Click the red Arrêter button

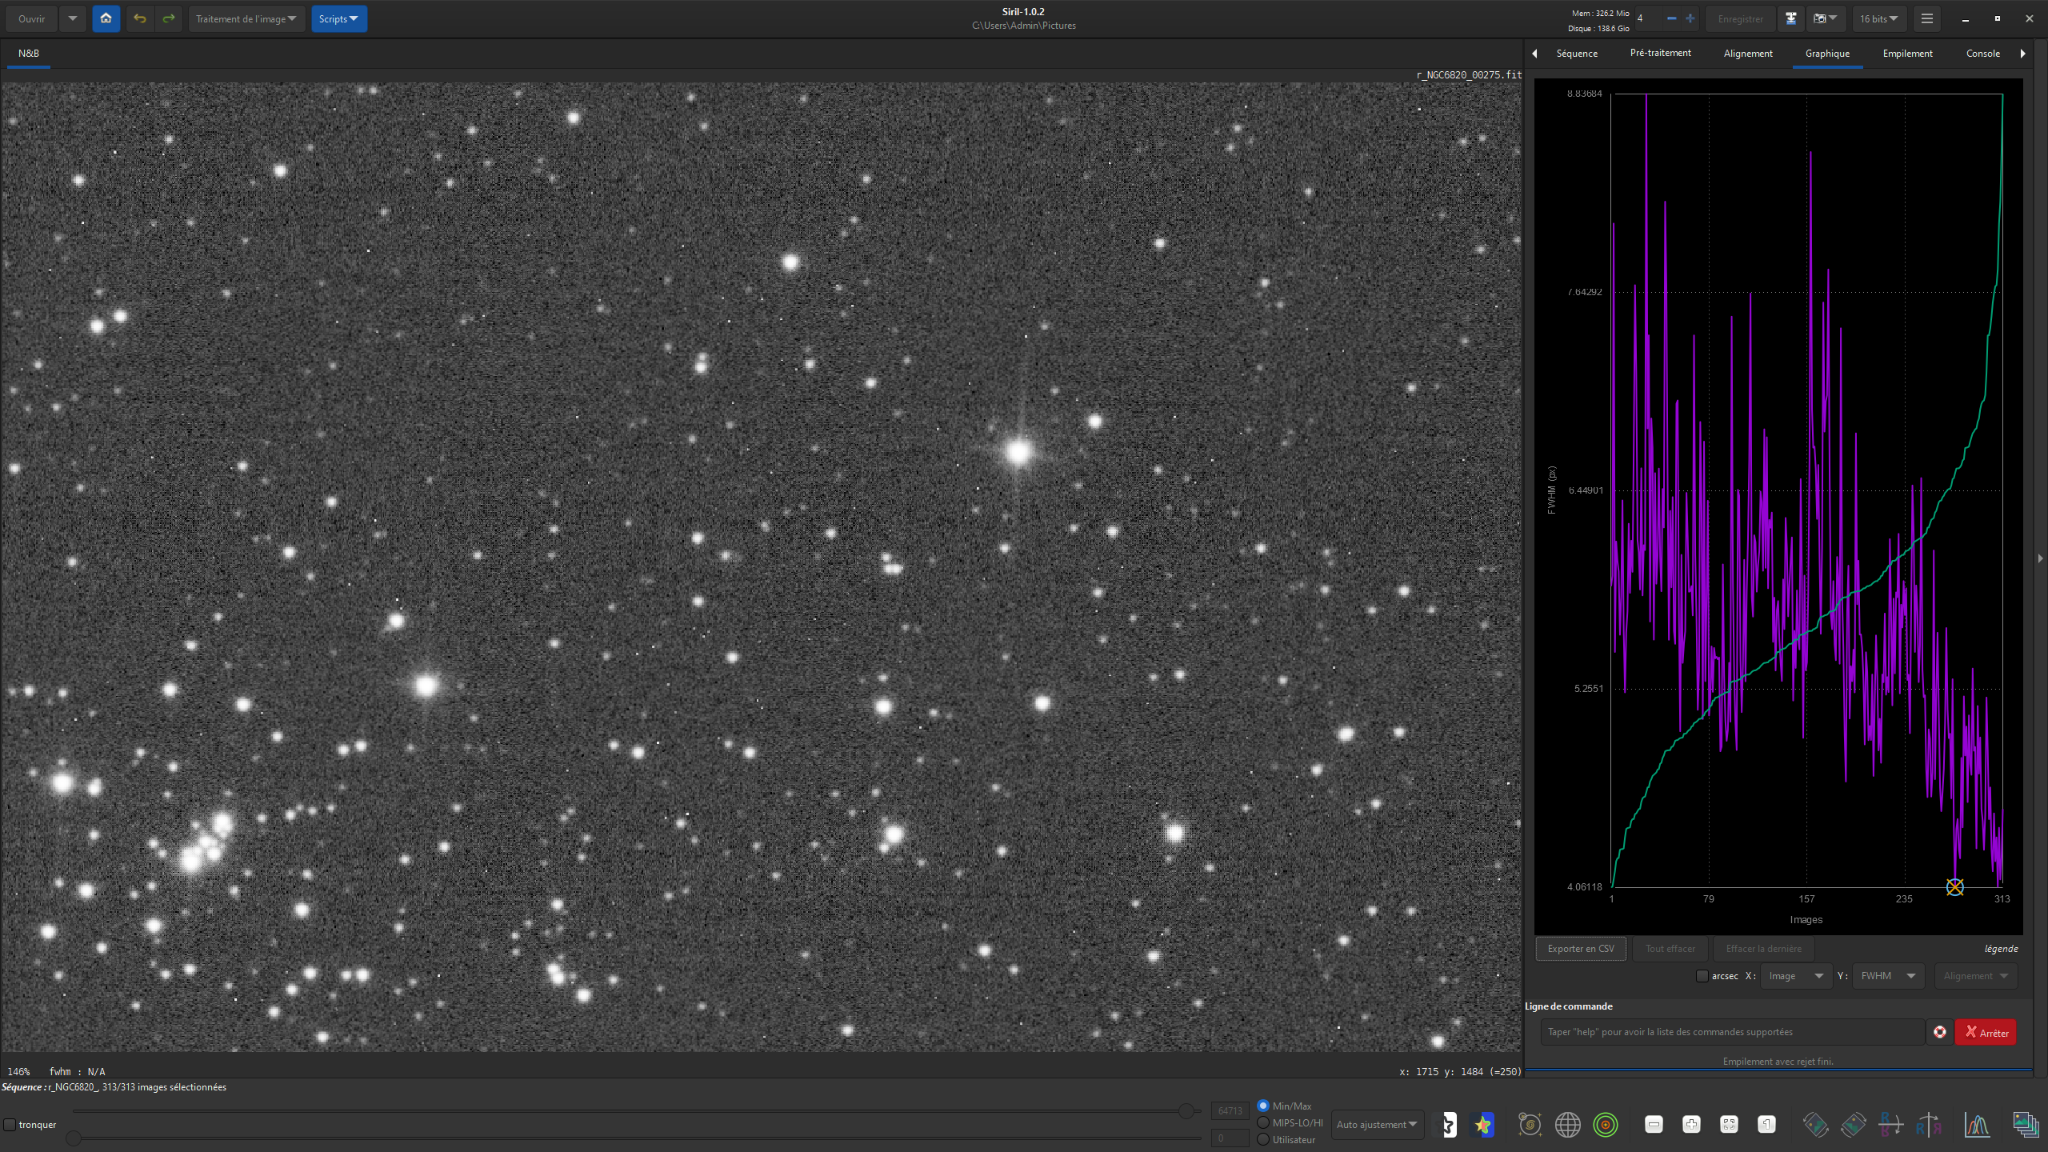tap(1986, 1032)
